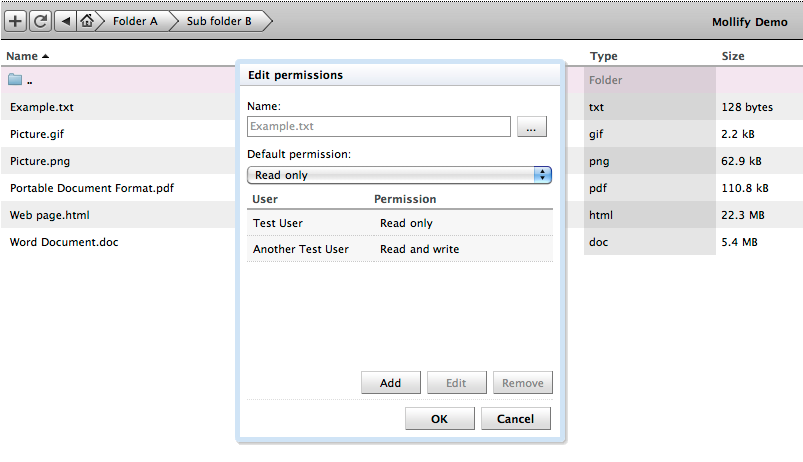Navigate to Folder A breadcrumb
803x462 pixels.
135,21
